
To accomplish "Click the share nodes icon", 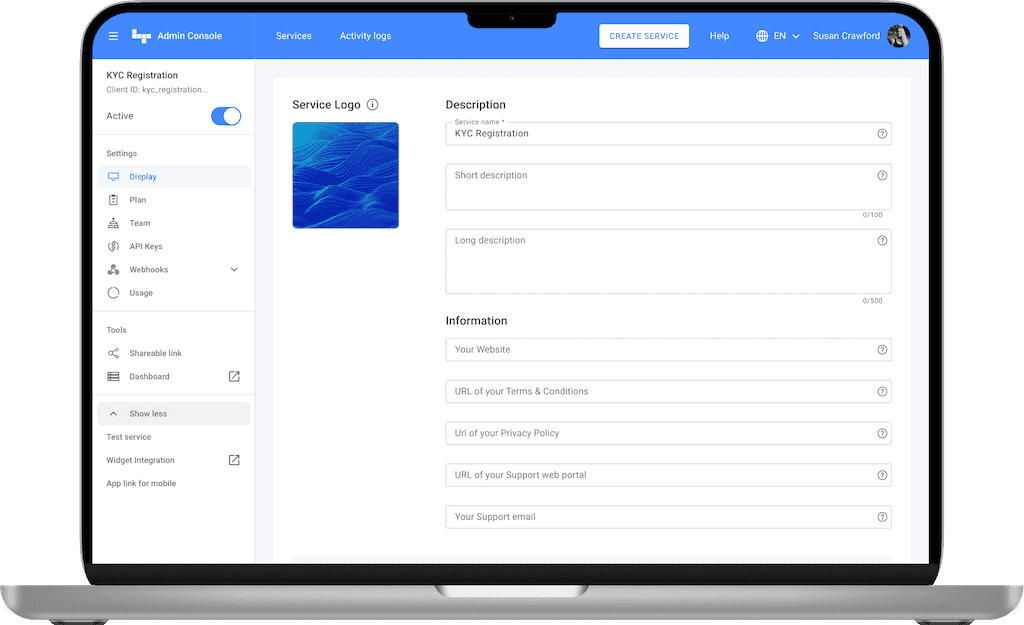I will [x=114, y=353].
